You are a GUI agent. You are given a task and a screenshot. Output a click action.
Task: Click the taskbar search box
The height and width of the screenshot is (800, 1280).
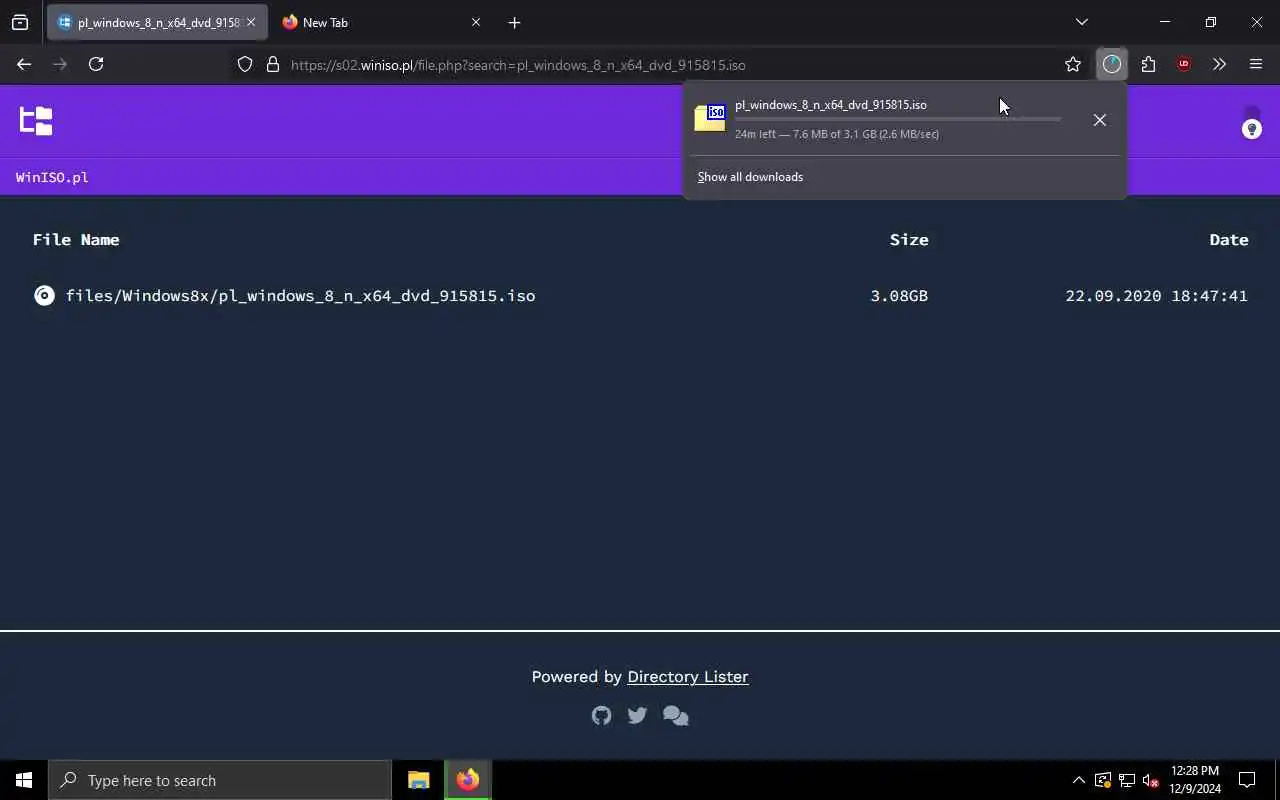[220, 780]
